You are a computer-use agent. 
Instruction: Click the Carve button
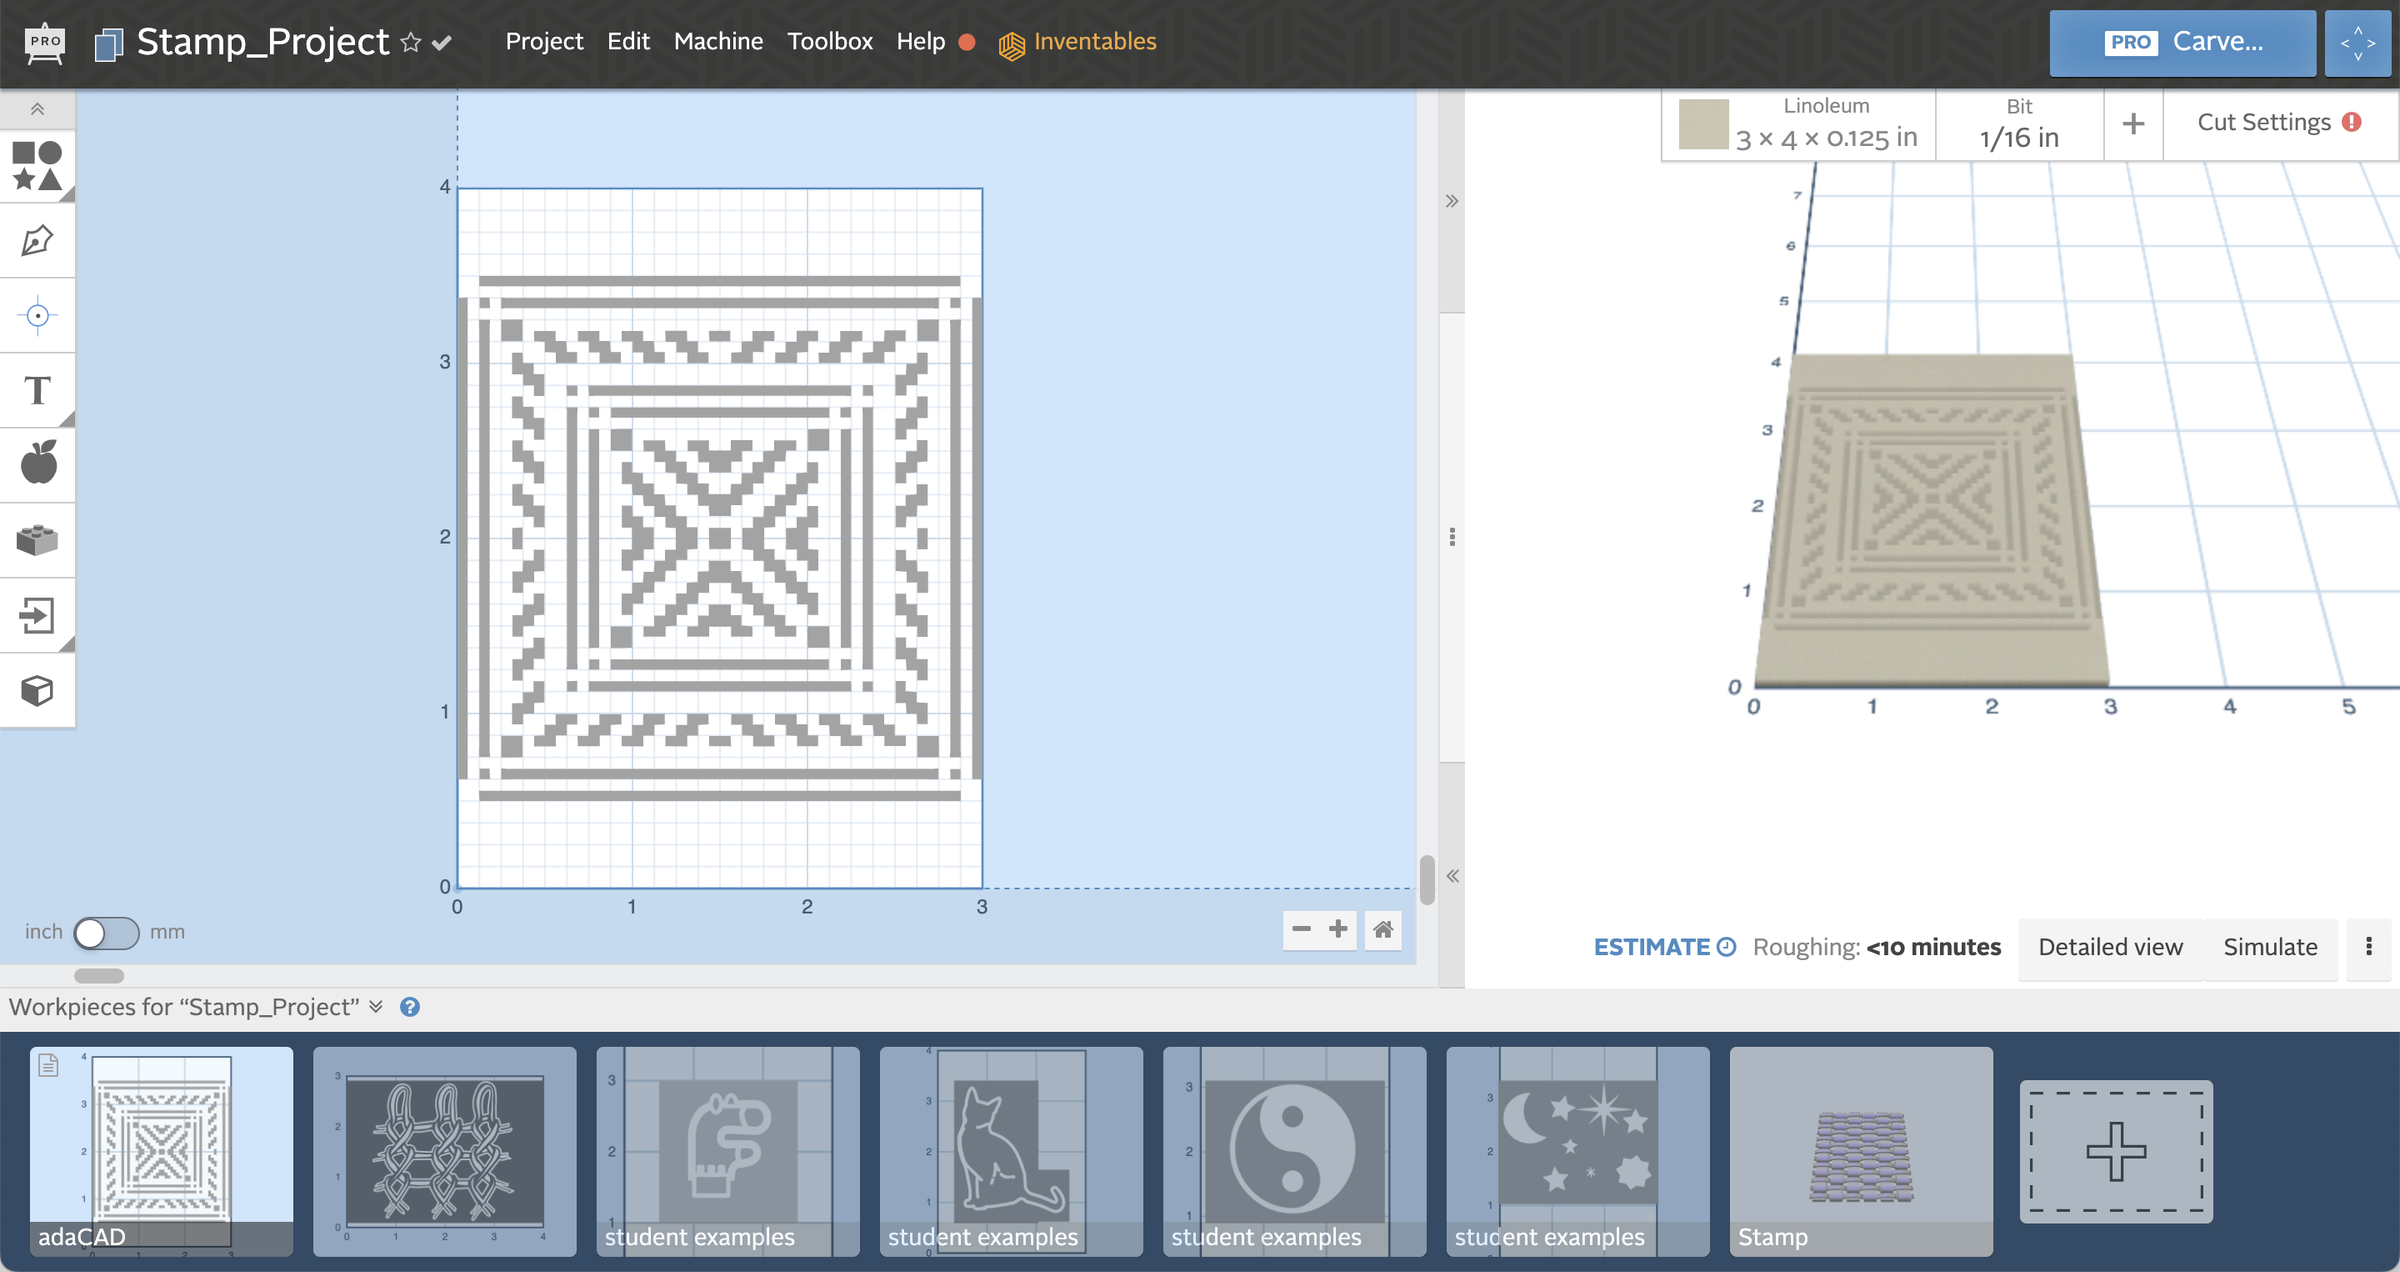coord(2182,42)
